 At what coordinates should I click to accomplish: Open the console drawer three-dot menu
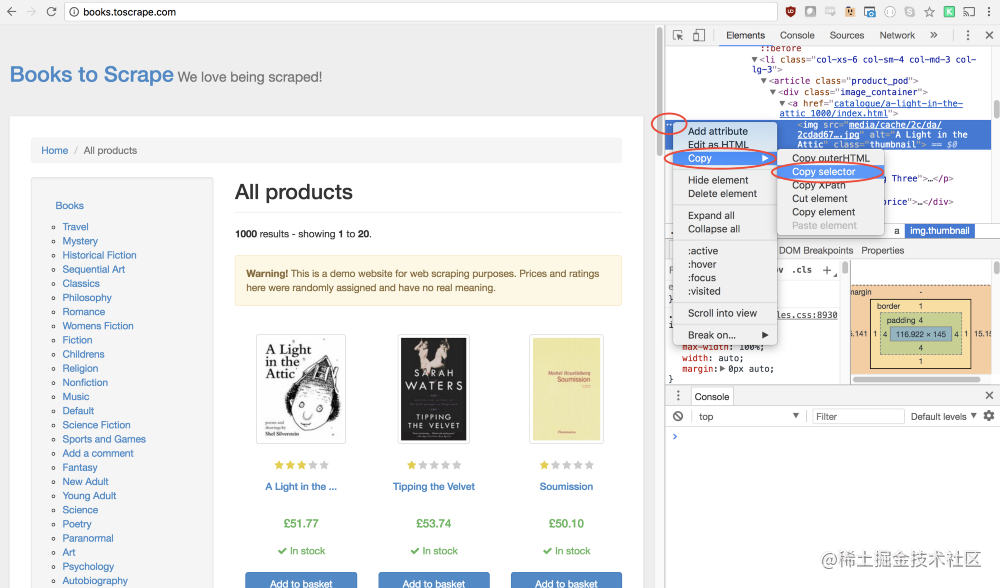pos(678,395)
